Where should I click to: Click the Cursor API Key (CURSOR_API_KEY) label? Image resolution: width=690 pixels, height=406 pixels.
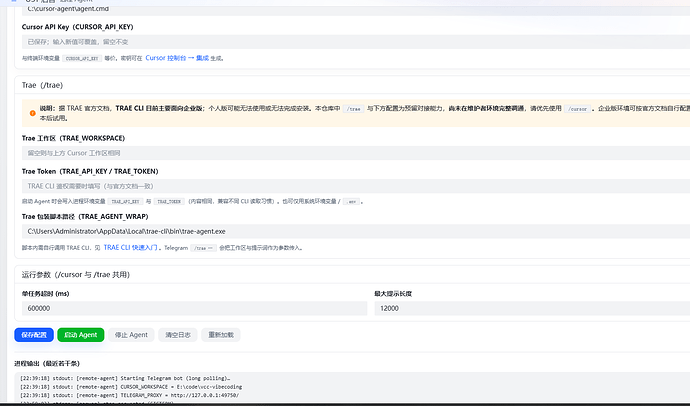pos(77,27)
